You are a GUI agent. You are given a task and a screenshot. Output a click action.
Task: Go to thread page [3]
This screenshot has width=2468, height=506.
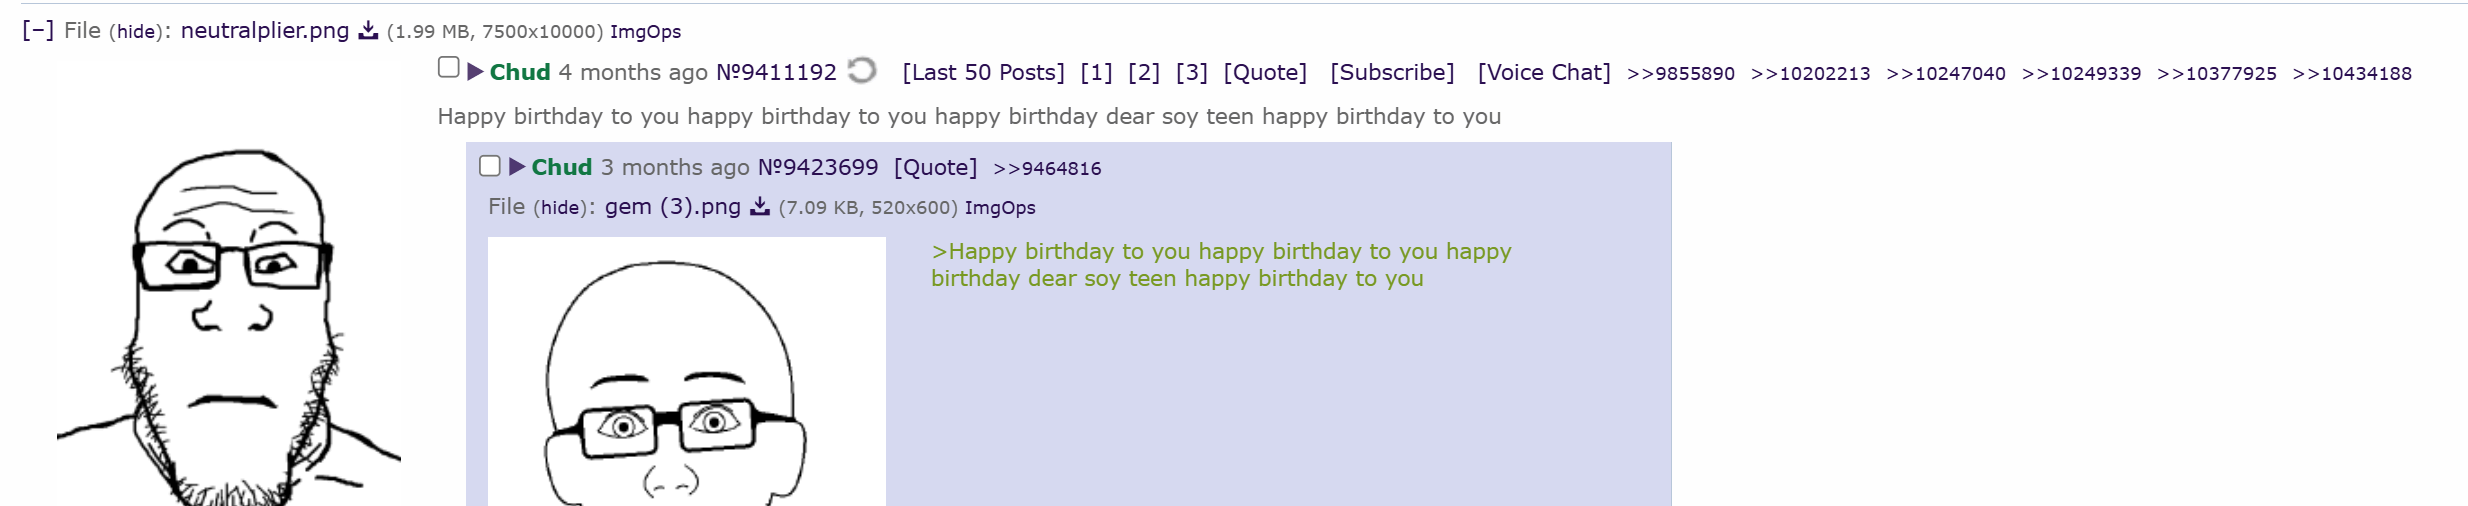(x=1191, y=73)
